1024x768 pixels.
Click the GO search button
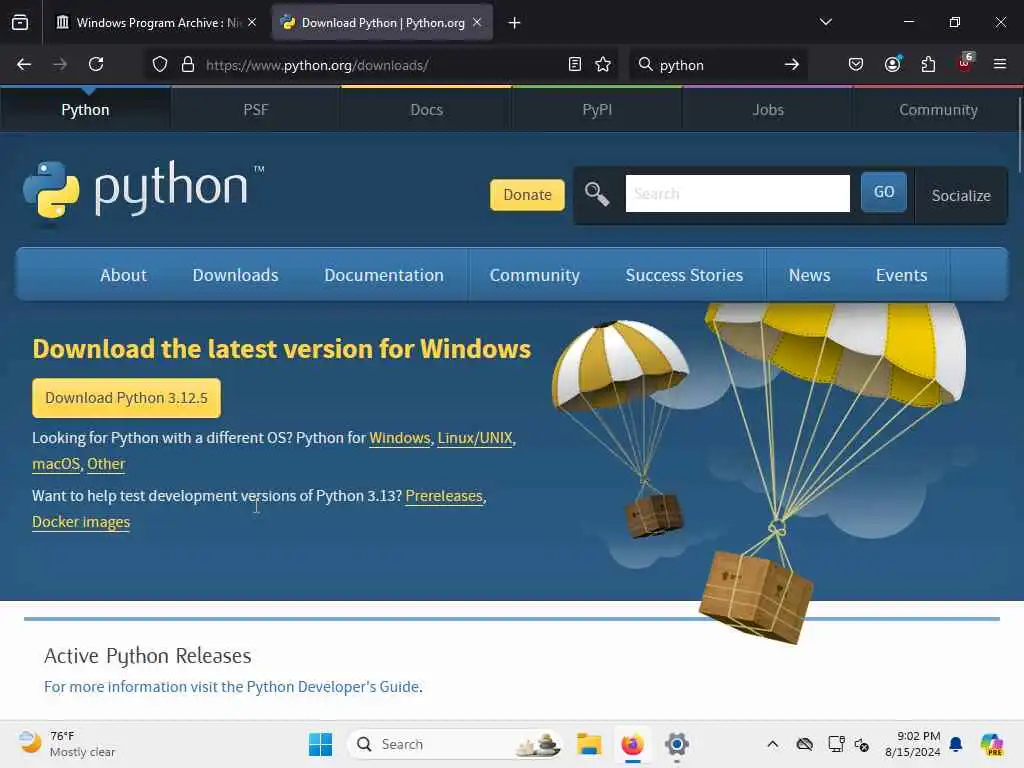(x=884, y=192)
